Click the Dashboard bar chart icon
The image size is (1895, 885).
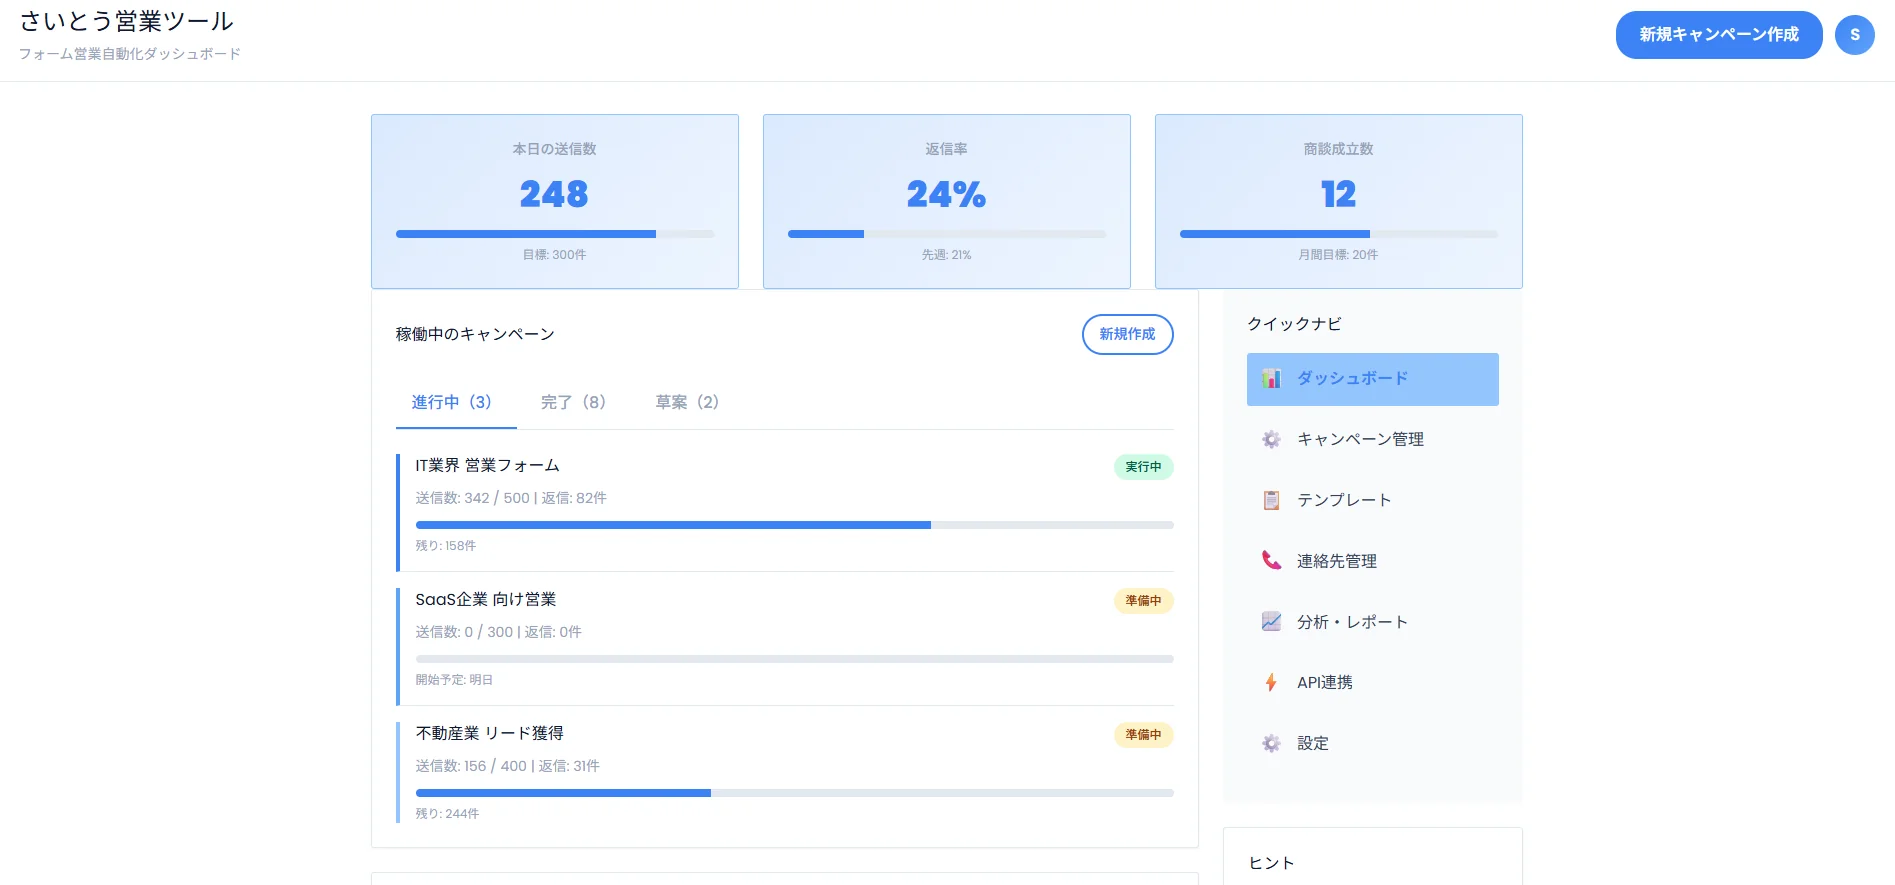pyautogui.click(x=1271, y=379)
